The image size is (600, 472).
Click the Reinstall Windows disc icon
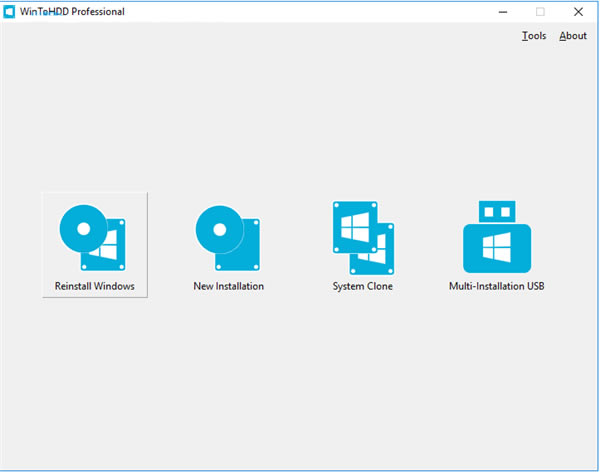point(93,238)
